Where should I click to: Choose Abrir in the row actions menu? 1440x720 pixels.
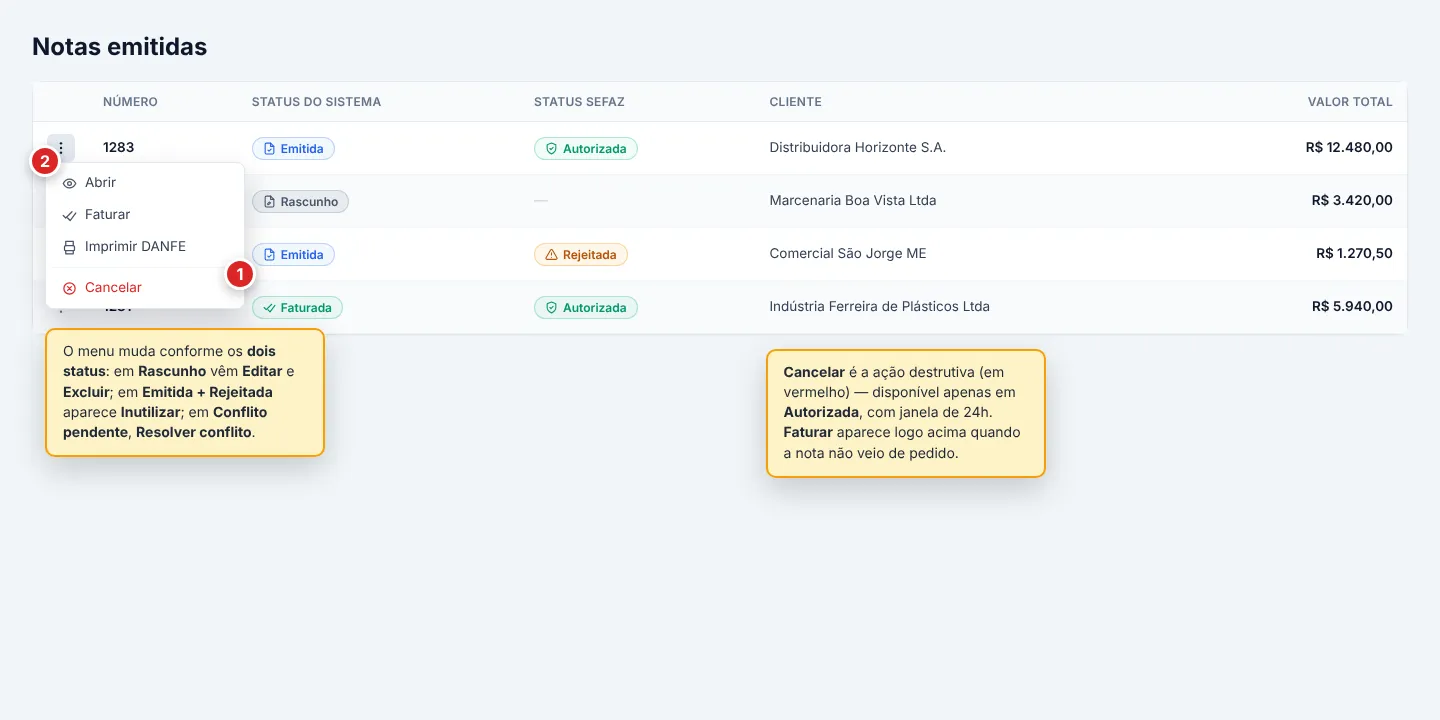145,183
